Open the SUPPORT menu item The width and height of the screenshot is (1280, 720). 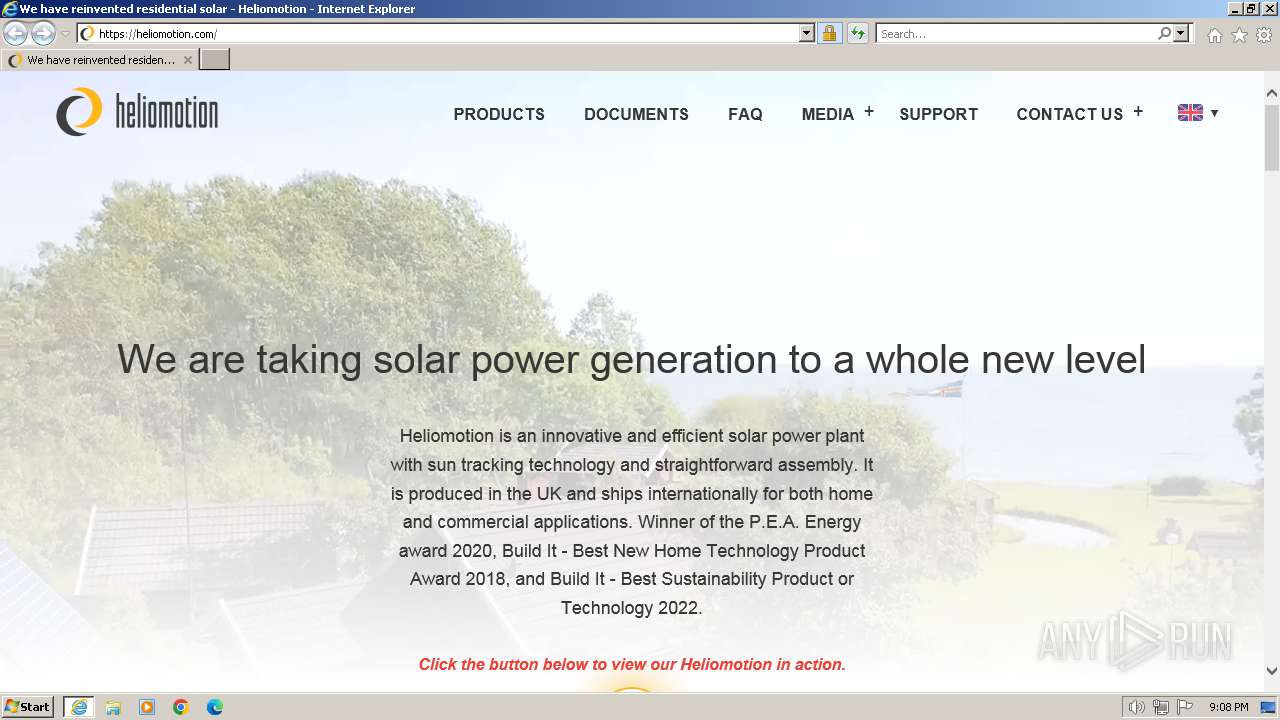coord(938,114)
